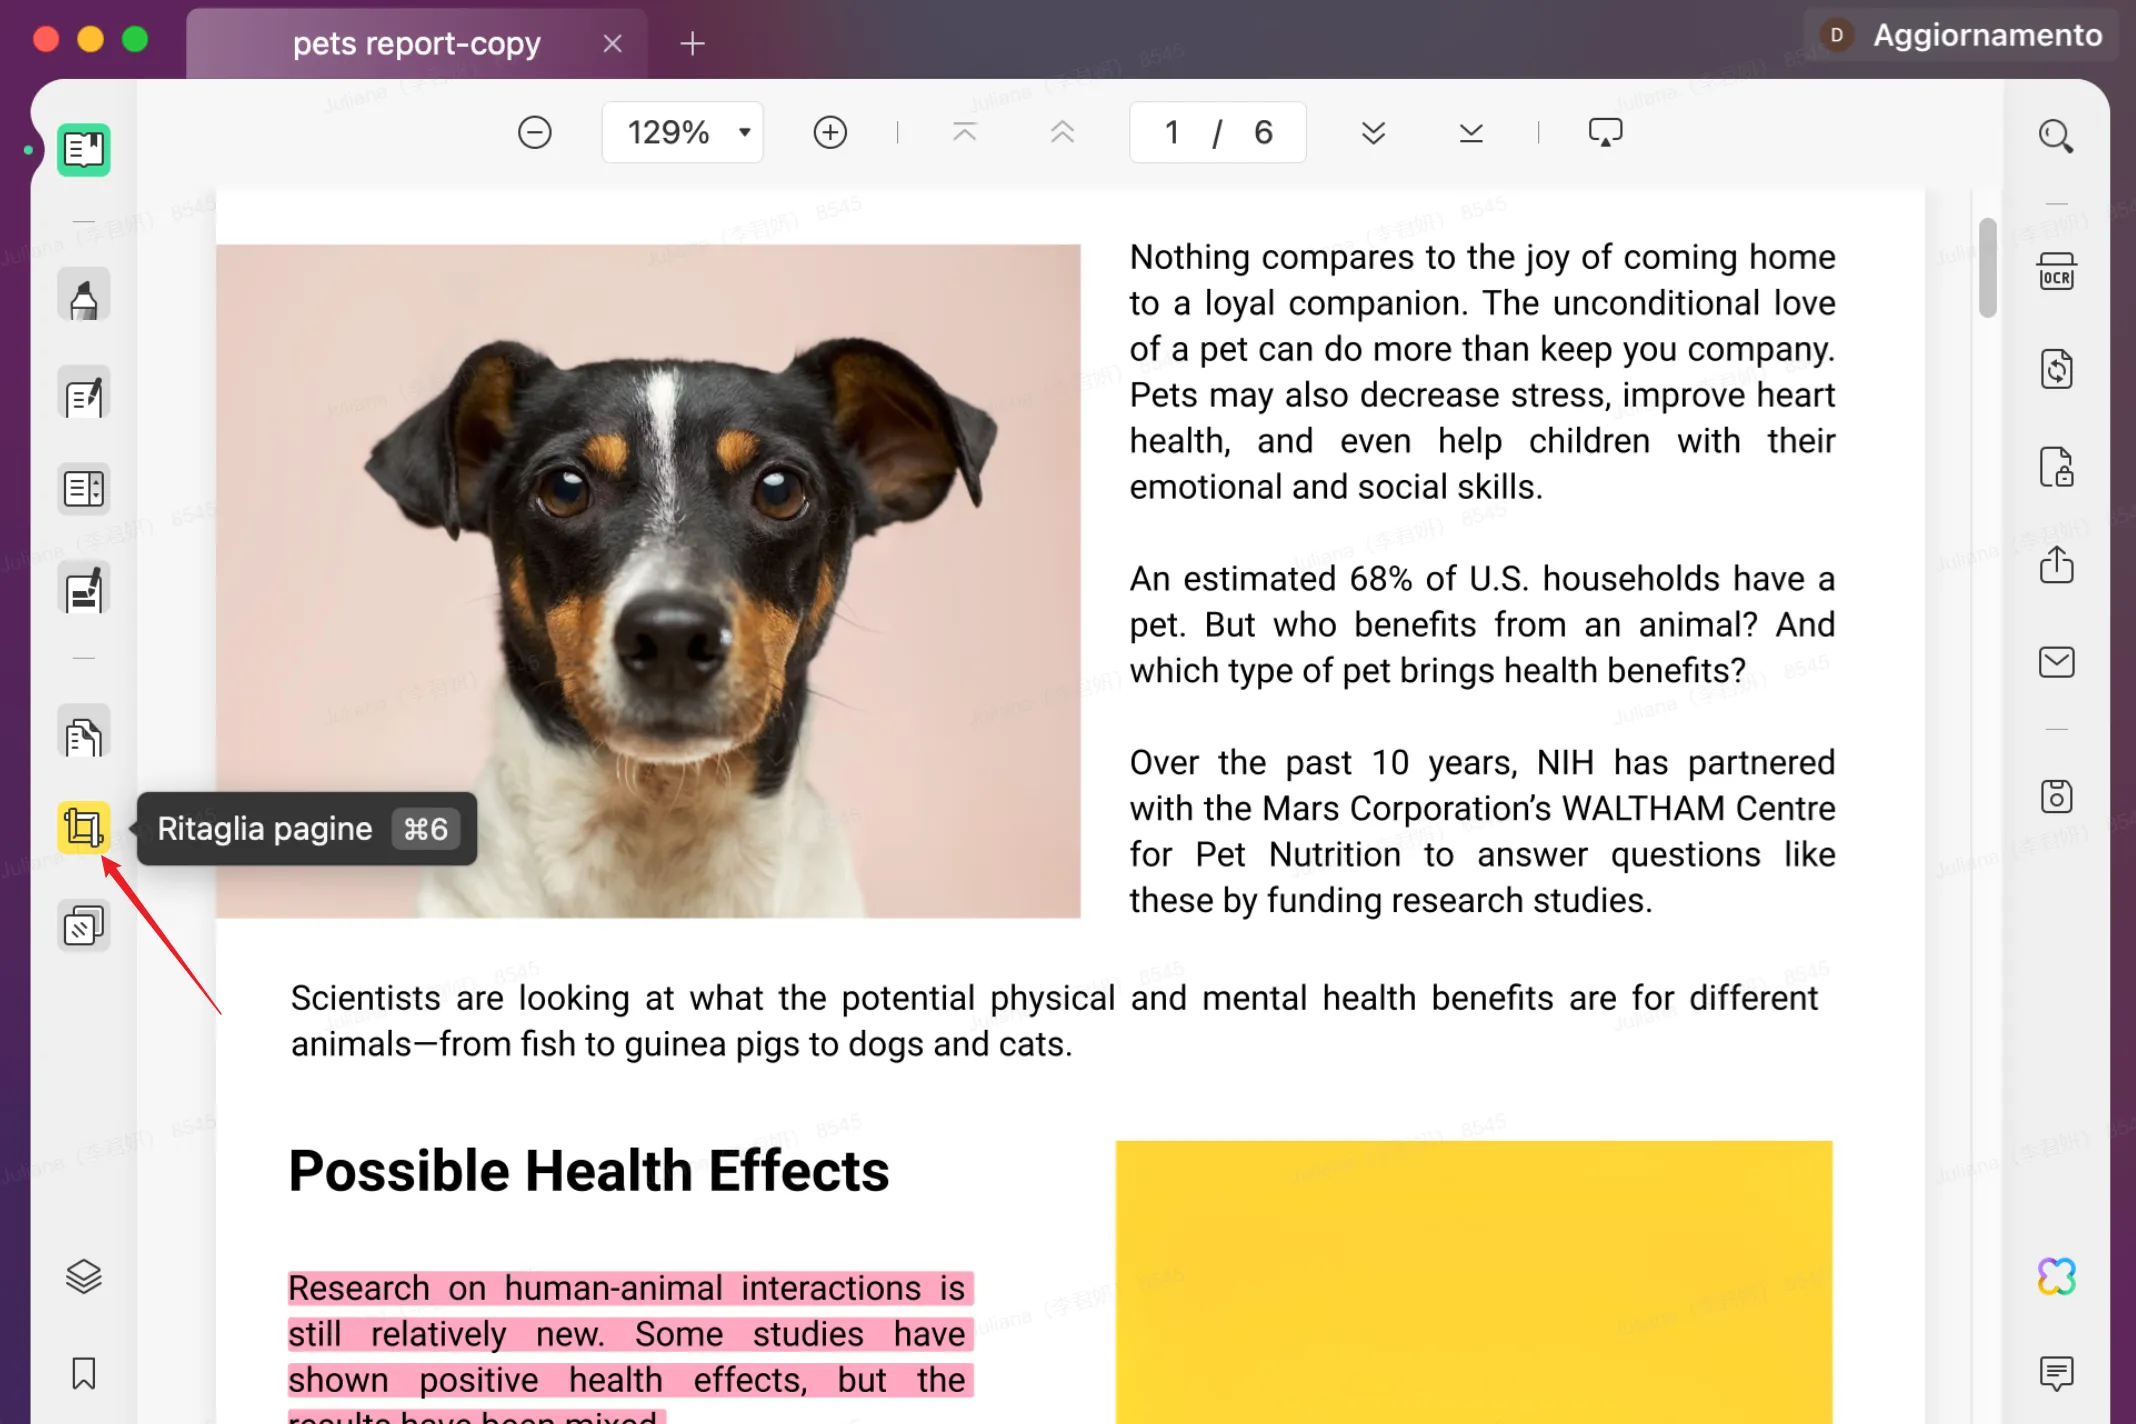Open the Fill and Sign tool
Screen dimensions: 2136x1424
[84, 589]
